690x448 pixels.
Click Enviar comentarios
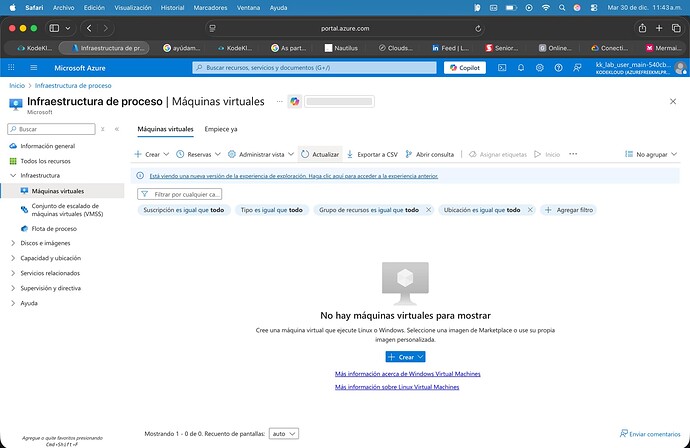coord(650,434)
